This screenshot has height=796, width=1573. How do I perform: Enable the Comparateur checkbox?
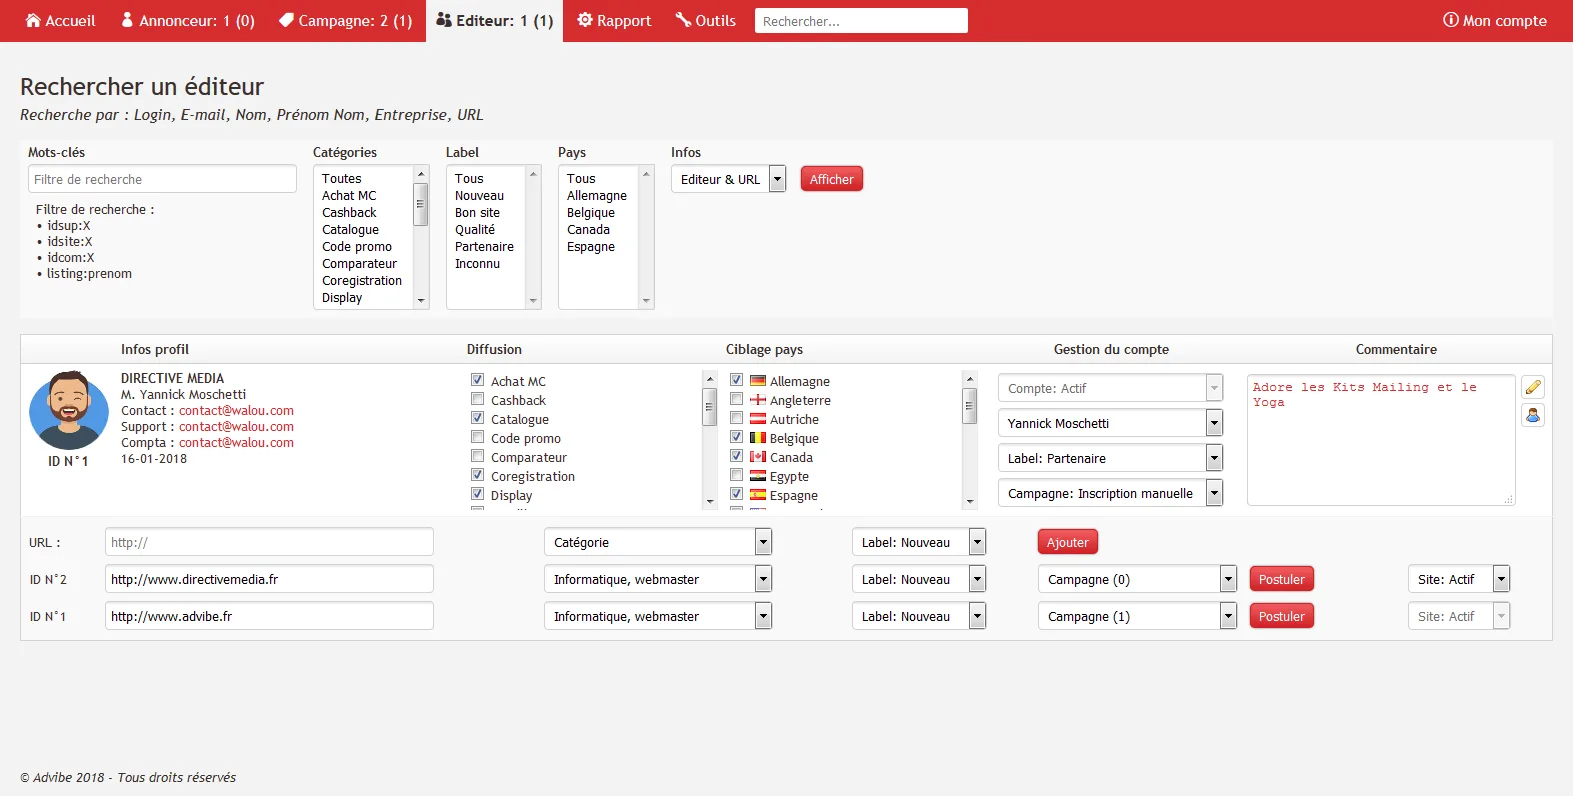tap(478, 456)
